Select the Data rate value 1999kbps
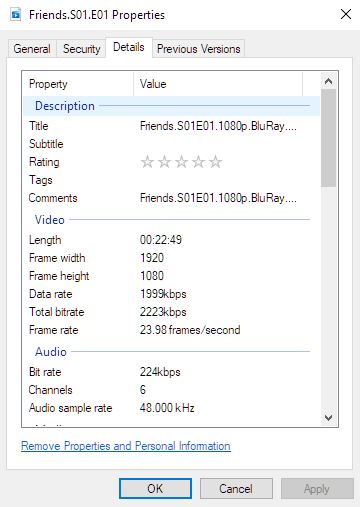Image resolution: width=360 pixels, height=507 pixels. (163, 294)
